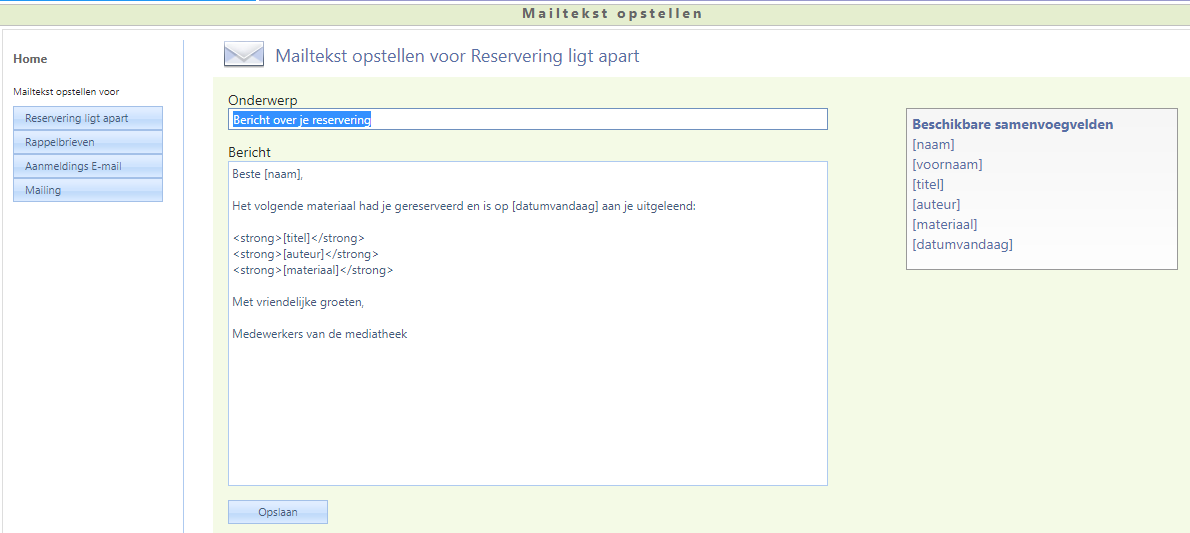The height and width of the screenshot is (533, 1190).
Task: Add the [materiaal] merge field
Action: click(945, 225)
